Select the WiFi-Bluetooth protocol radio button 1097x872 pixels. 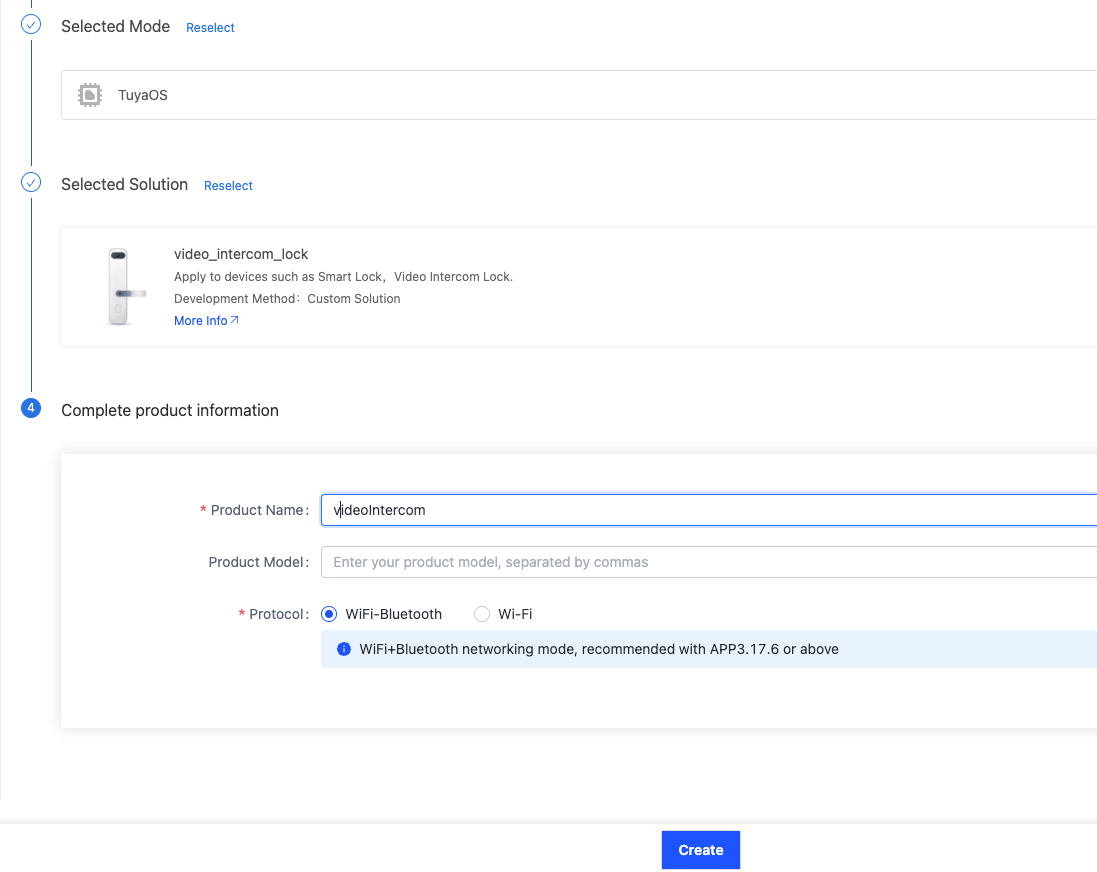(x=329, y=614)
